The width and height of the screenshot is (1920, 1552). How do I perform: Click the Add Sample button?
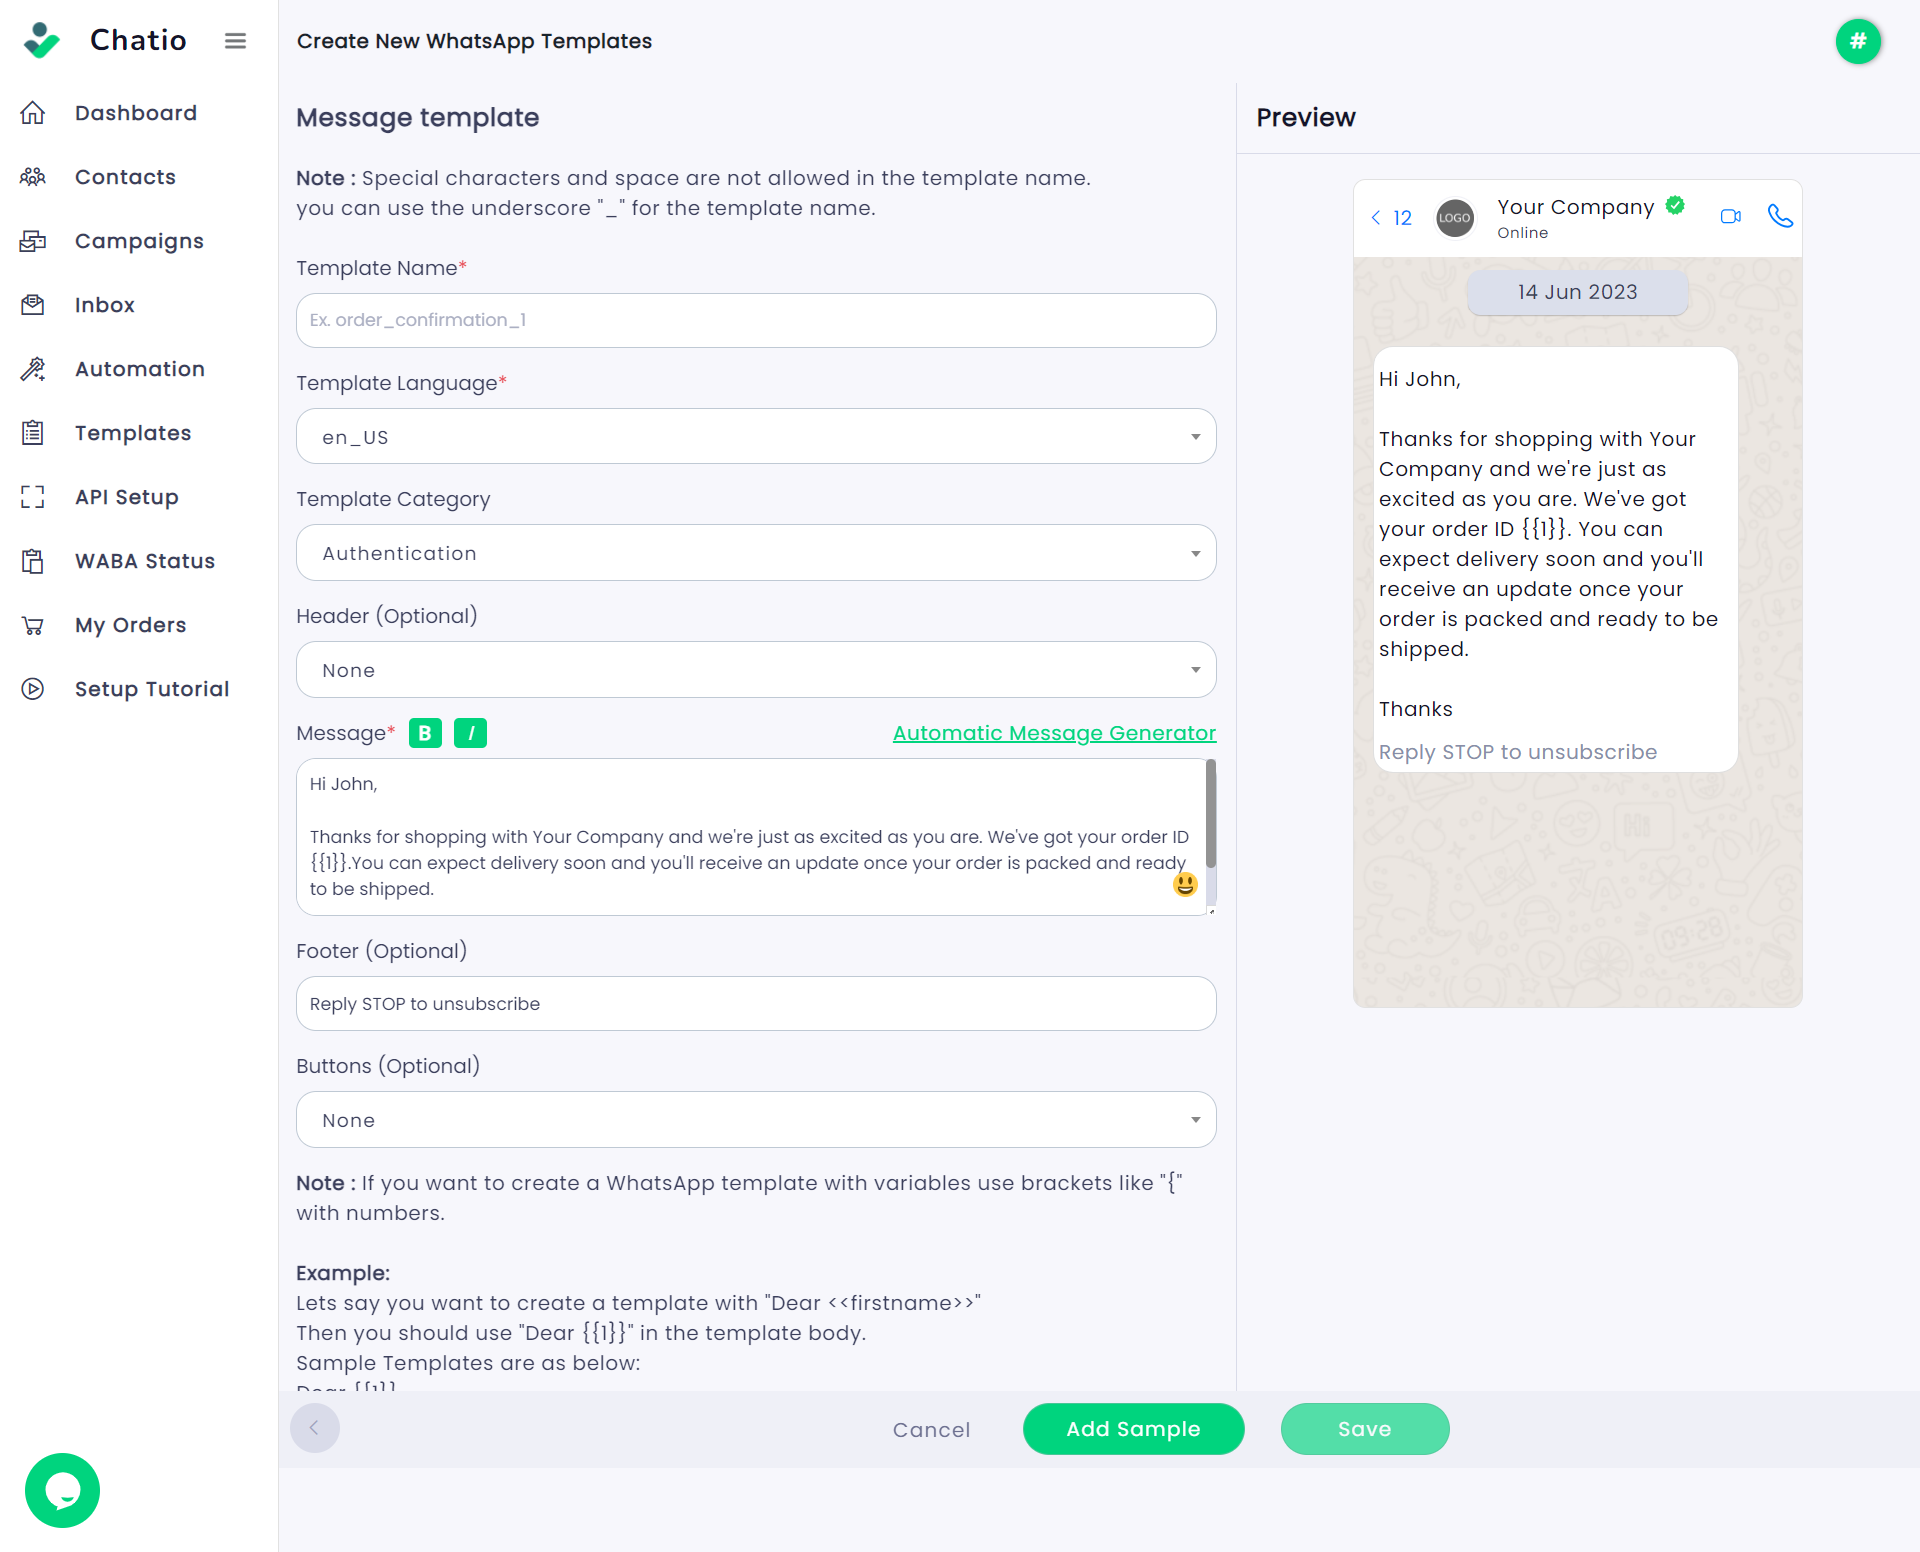1133,1429
